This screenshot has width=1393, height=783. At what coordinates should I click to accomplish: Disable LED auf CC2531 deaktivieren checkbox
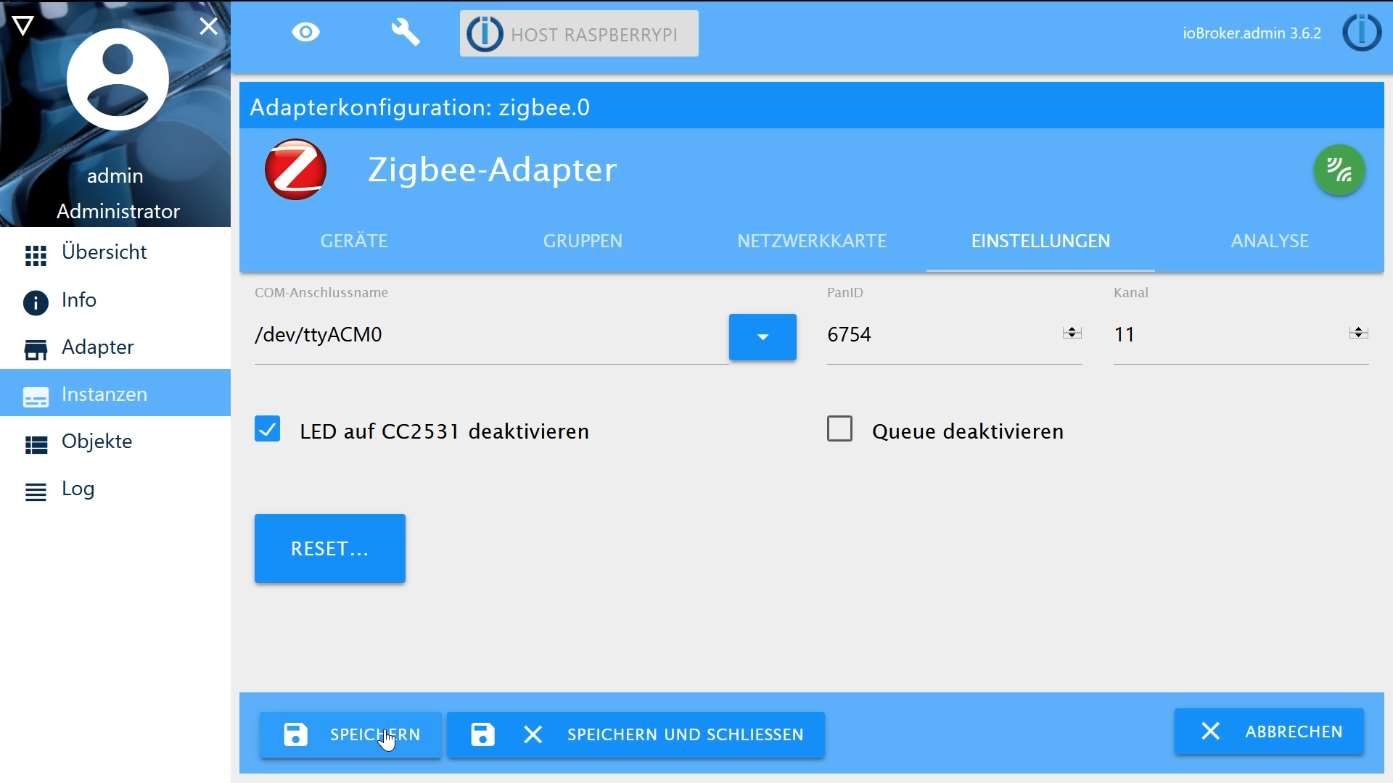tap(267, 430)
